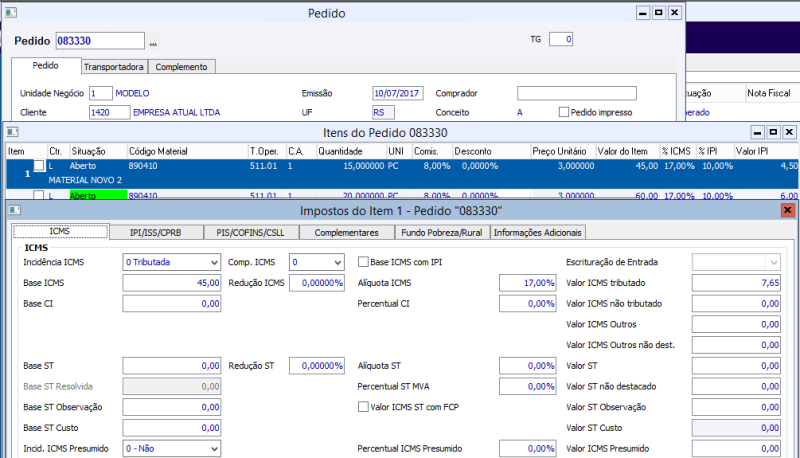The width and height of the screenshot is (800, 458).
Task: Switch to the ICMS tab
Action: tap(60, 231)
